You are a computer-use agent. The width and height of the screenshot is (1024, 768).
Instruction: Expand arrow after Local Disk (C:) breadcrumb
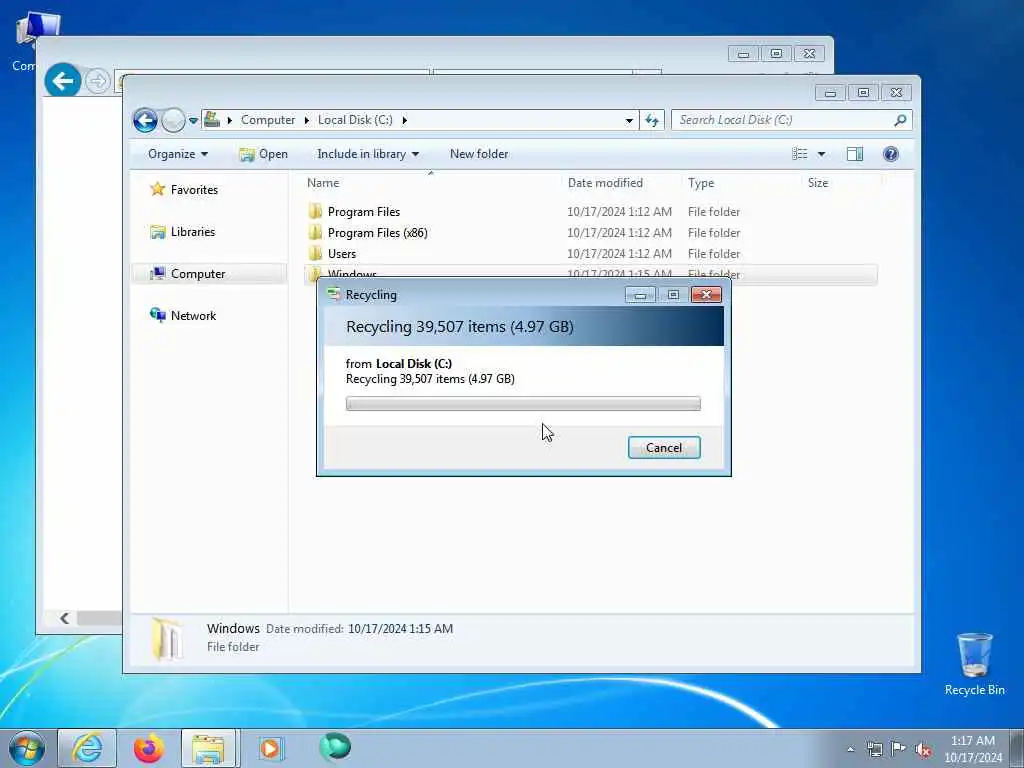(x=405, y=120)
